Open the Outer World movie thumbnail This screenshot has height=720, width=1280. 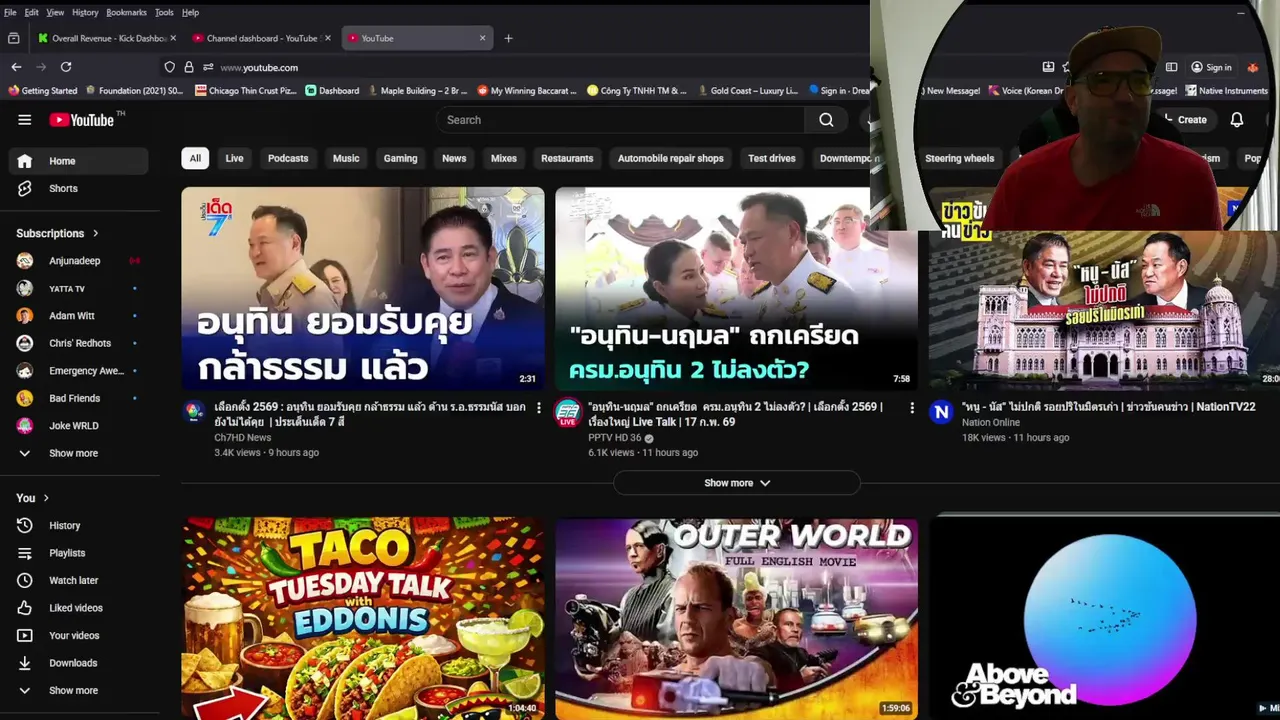[737, 617]
